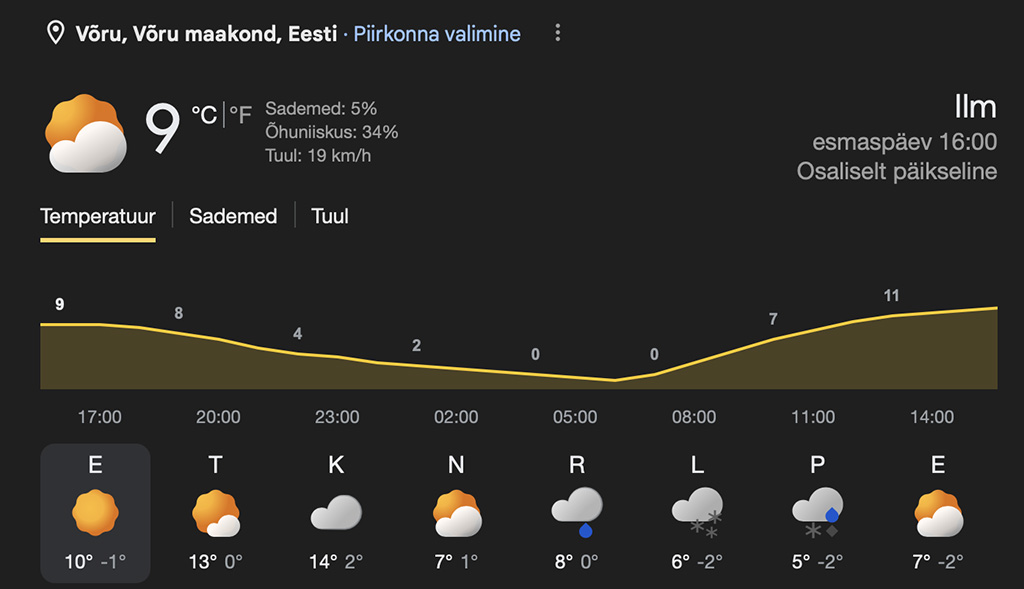Click the large partly sunny weather icon

pyautogui.click(x=86, y=134)
